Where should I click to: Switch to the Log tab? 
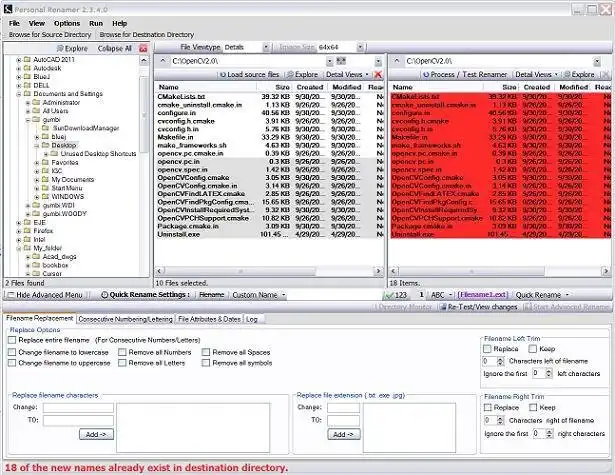point(252,319)
